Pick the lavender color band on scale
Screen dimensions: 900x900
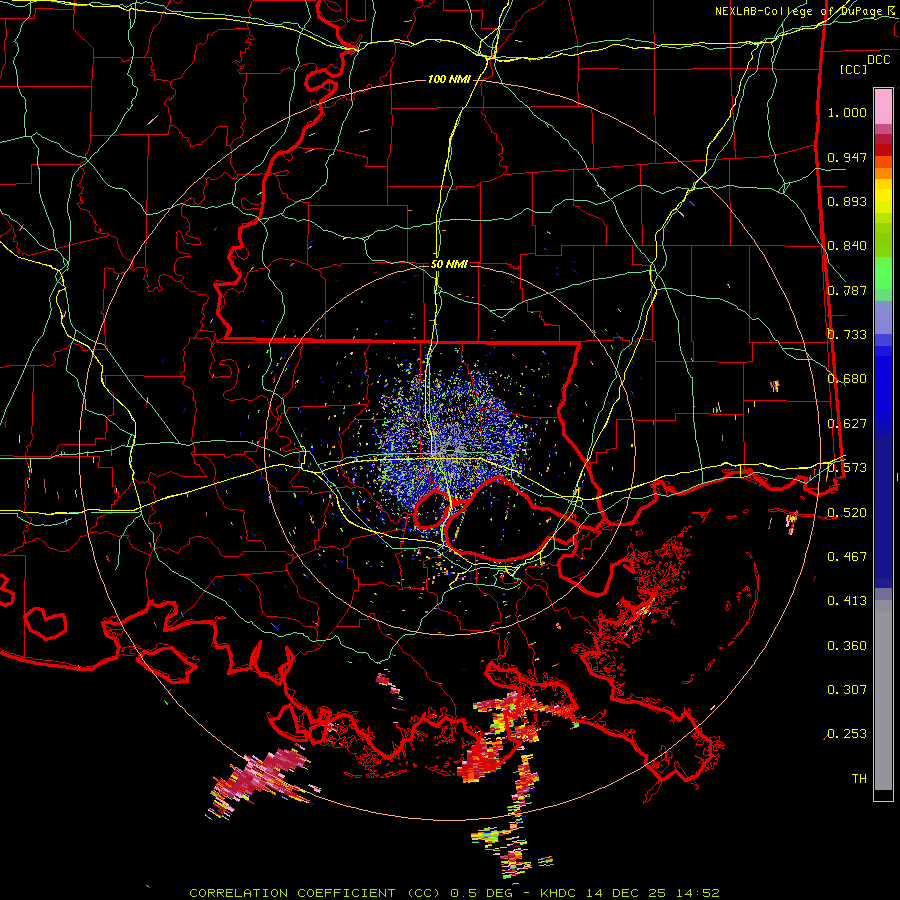[x=883, y=318]
